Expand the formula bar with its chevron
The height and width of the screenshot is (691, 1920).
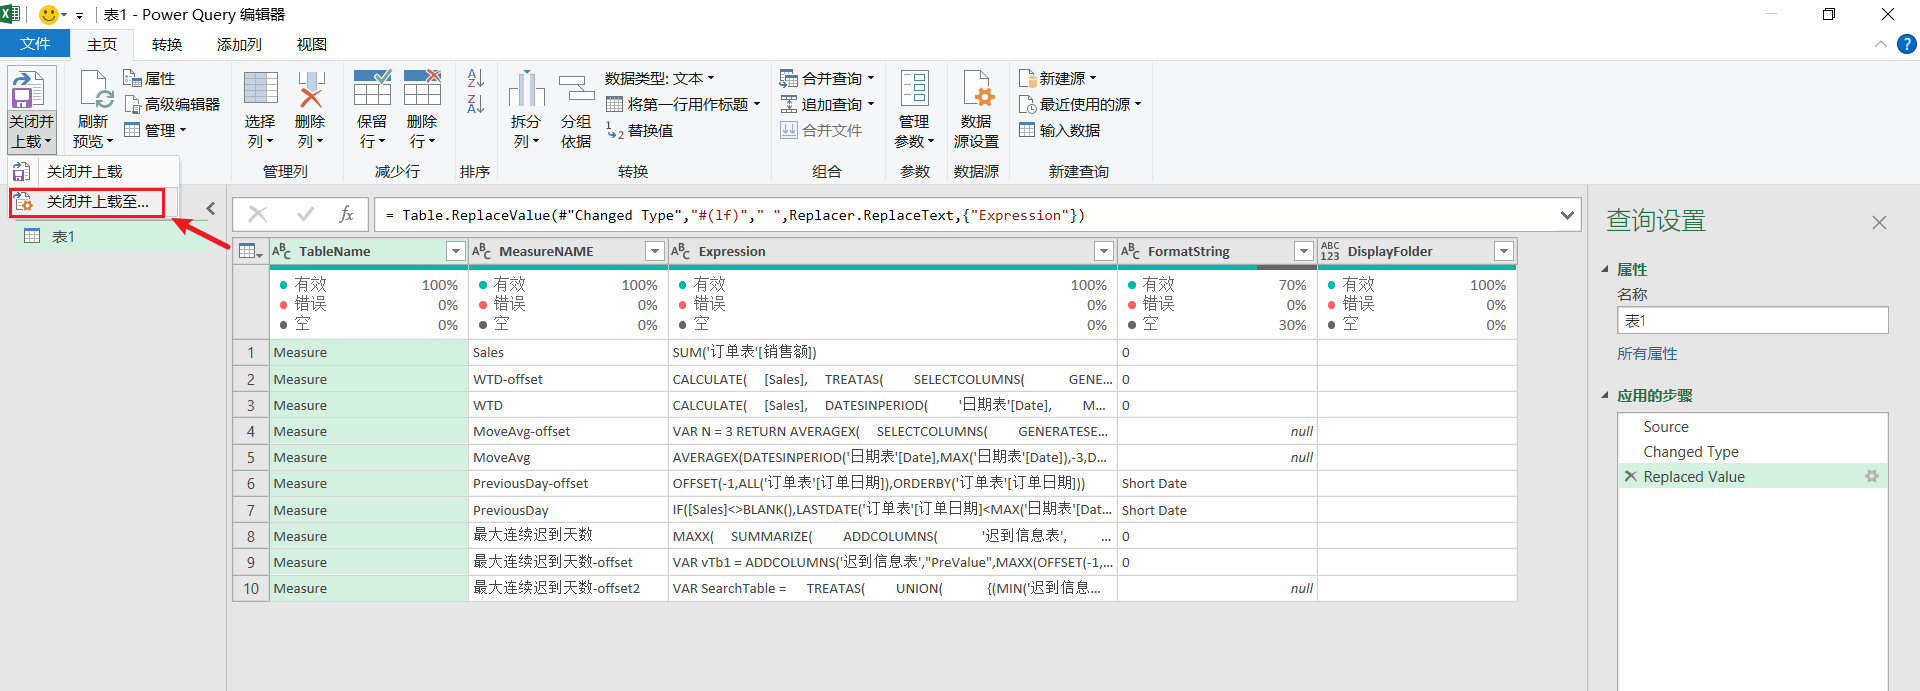1567,215
